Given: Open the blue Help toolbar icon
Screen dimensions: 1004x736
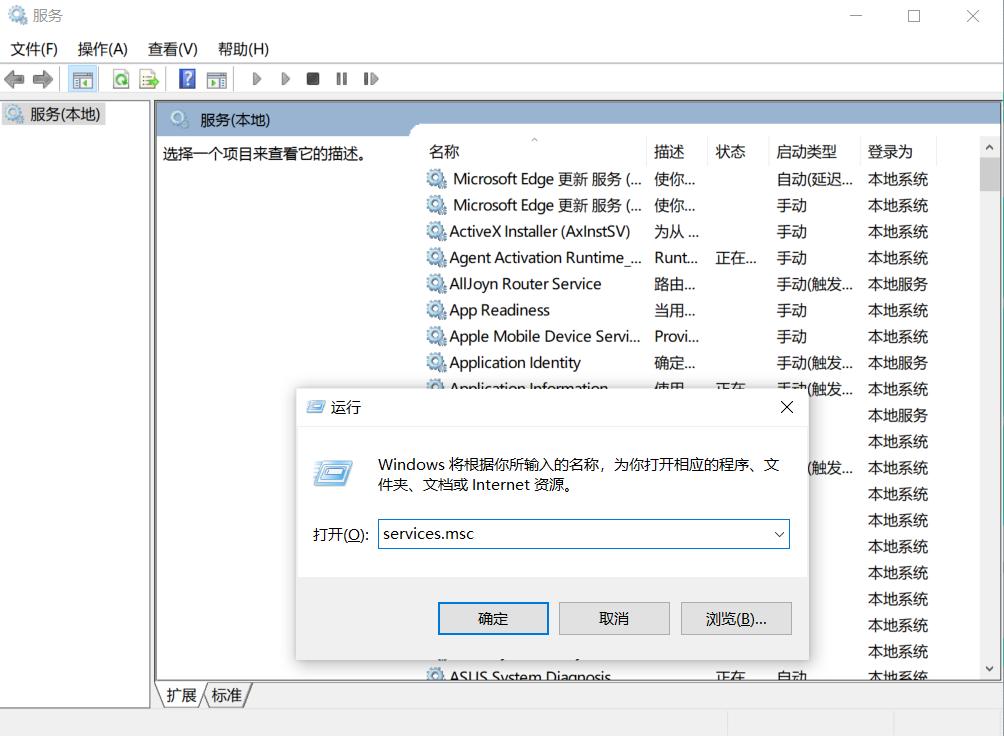Looking at the screenshot, I should pyautogui.click(x=187, y=79).
